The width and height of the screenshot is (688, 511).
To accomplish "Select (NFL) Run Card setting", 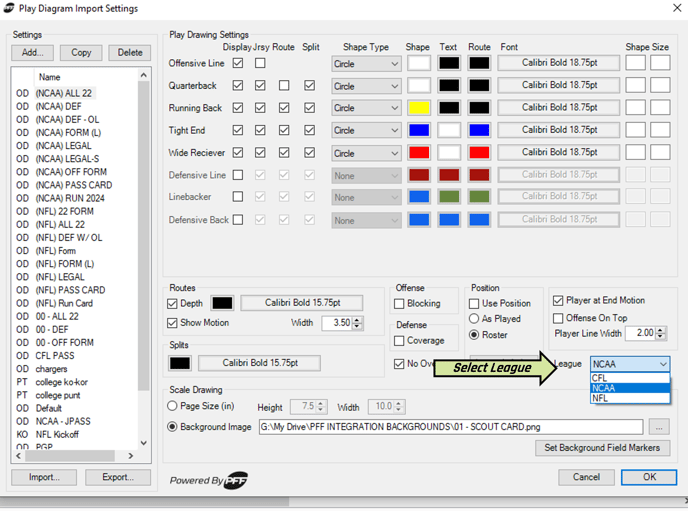I will click(x=64, y=304).
